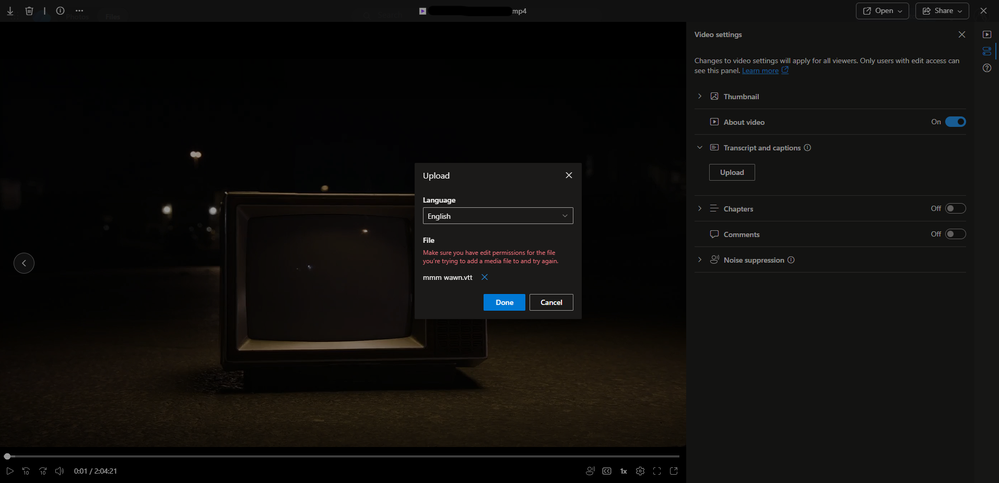Open the more options ellipsis menu
The width and height of the screenshot is (999, 483).
79,11
